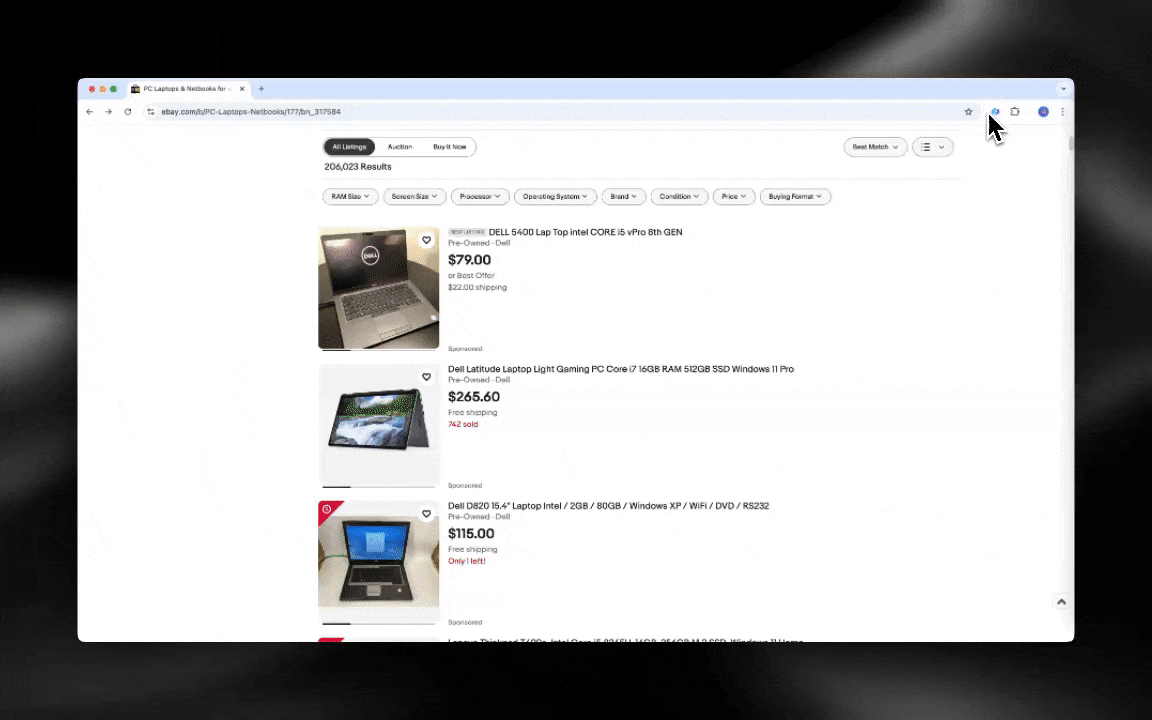Click the "or Best Offer" text
The image size is (1152, 720).
(472, 276)
